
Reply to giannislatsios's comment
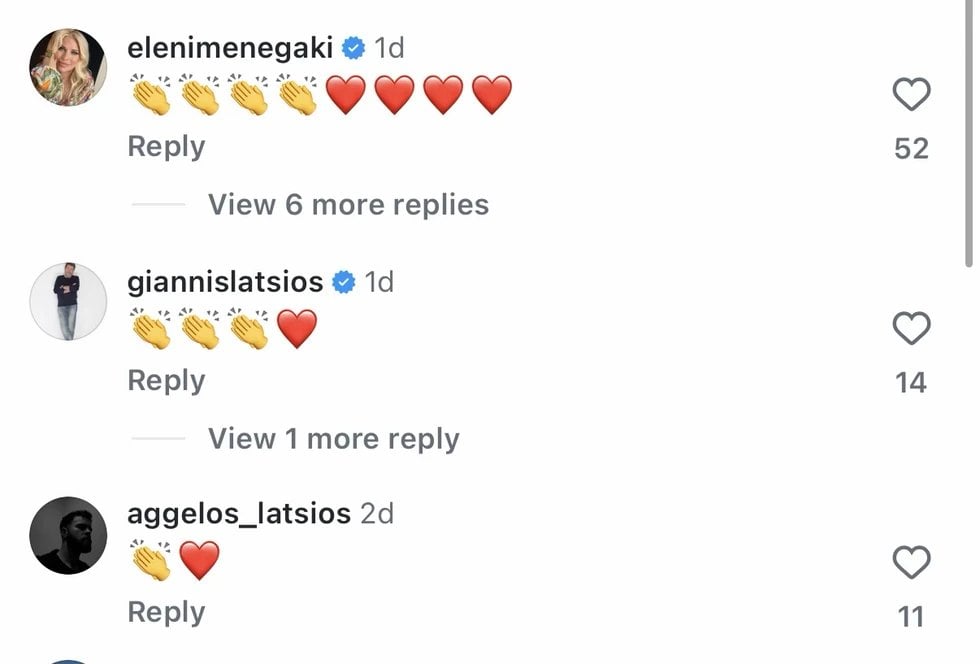click(x=166, y=381)
